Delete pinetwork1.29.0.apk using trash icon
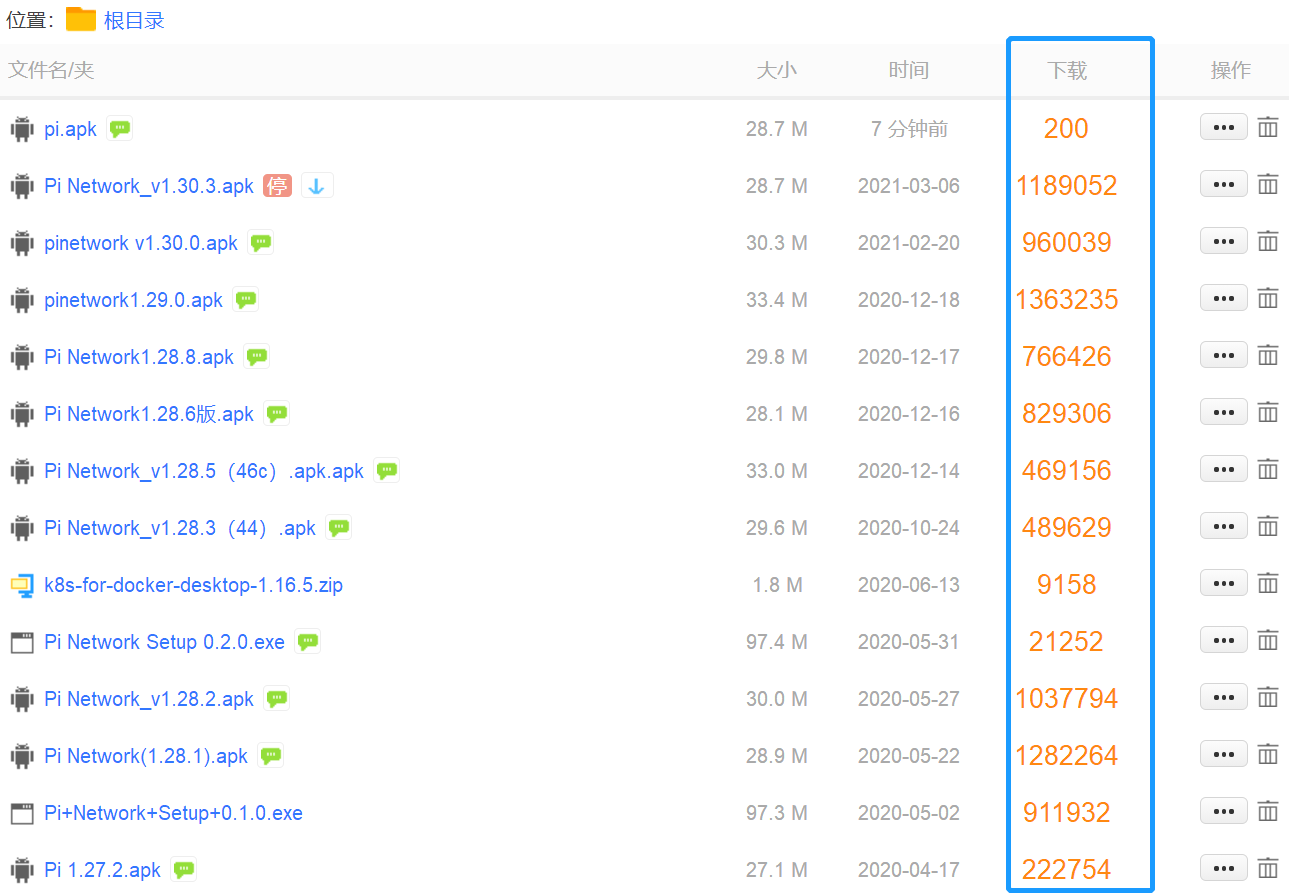 tap(1268, 298)
